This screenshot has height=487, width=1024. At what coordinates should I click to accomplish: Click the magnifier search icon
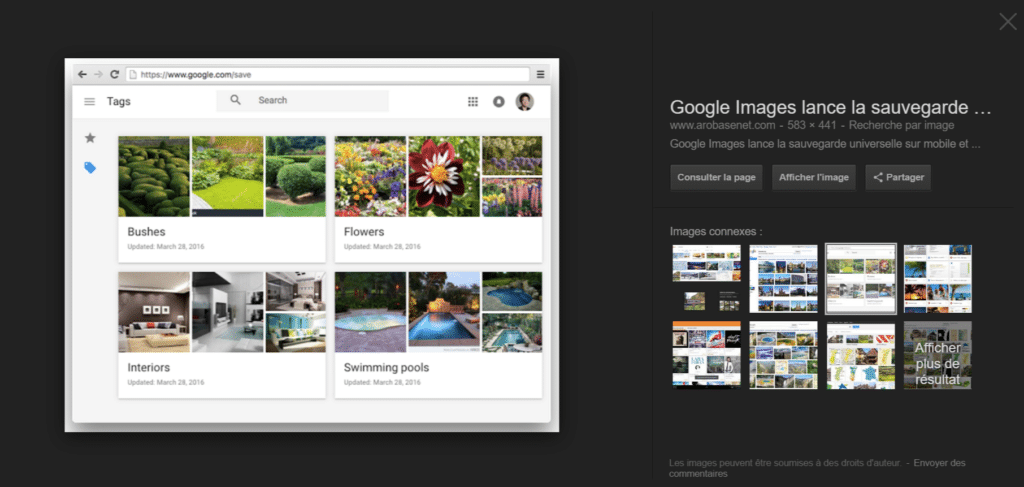[236, 101]
